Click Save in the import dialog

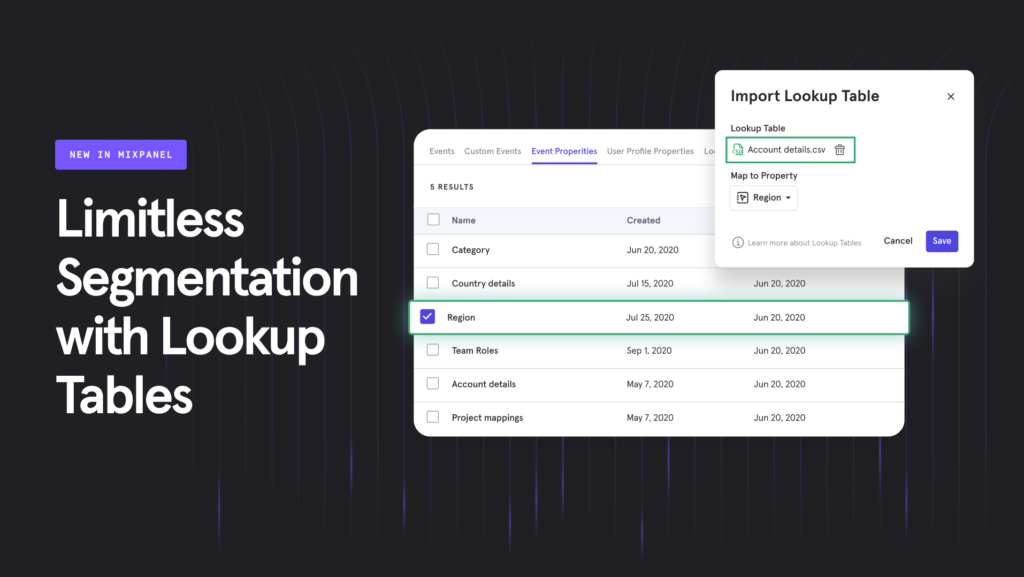click(941, 241)
